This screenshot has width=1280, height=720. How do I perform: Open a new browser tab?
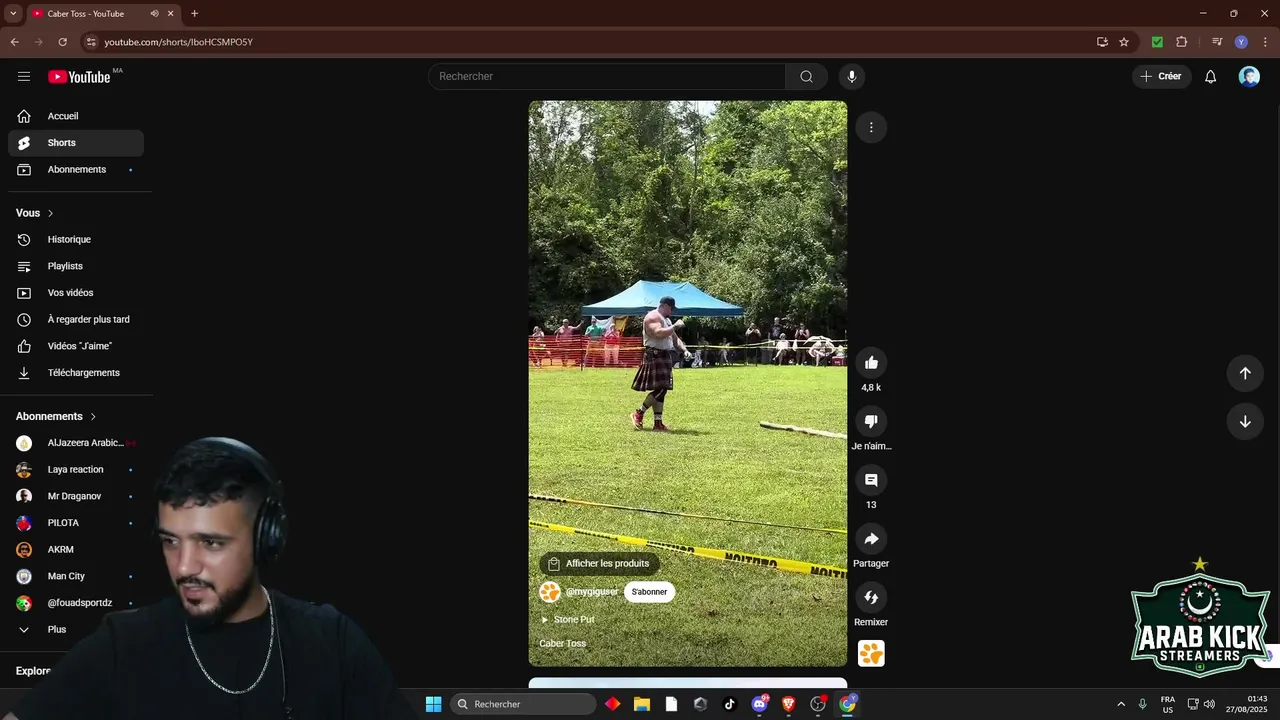[194, 14]
